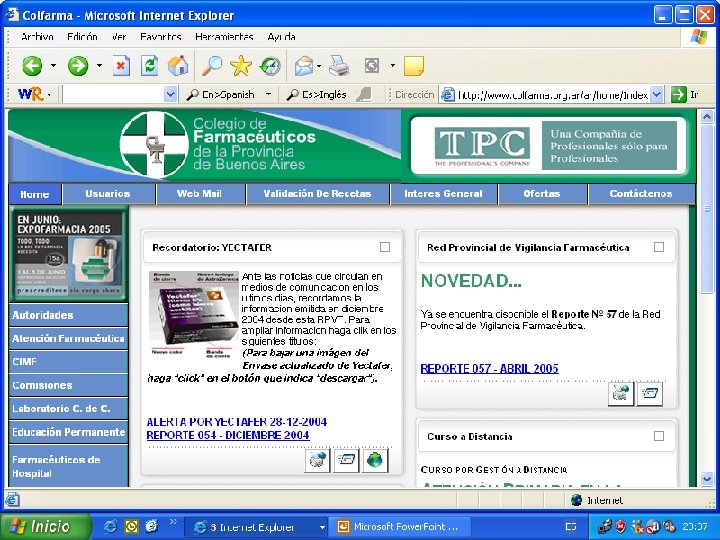Open REPORTE 054 - DICIEMBRE 2004 link
Screen dimensions: 720x540
pyautogui.click(x=228, y=435)
